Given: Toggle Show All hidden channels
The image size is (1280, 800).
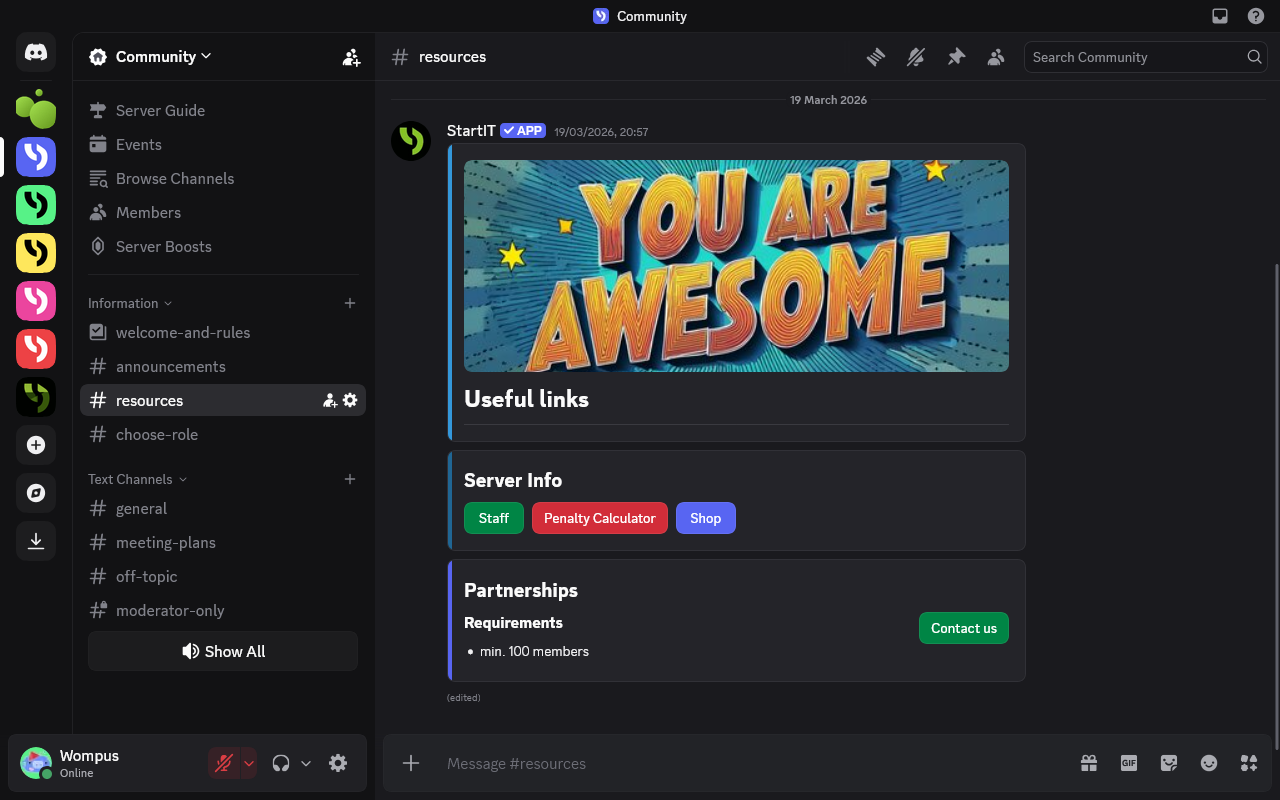Looking at the screenshot, I should 222,651.
